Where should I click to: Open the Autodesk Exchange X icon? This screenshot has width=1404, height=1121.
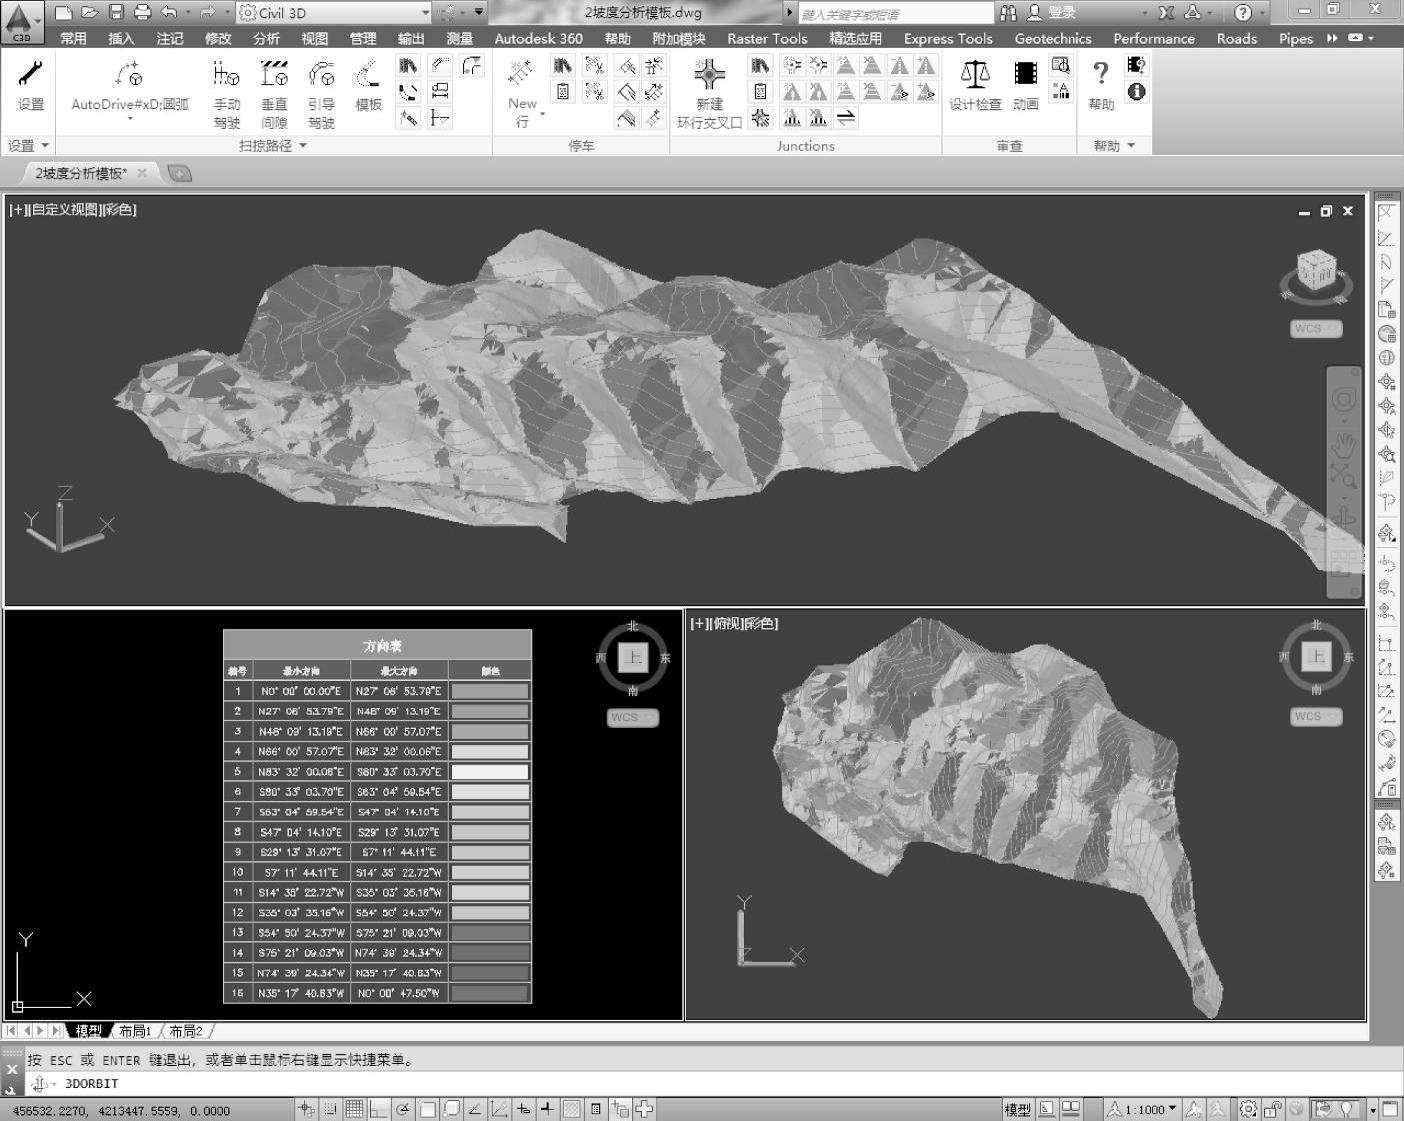point(1166,12)
